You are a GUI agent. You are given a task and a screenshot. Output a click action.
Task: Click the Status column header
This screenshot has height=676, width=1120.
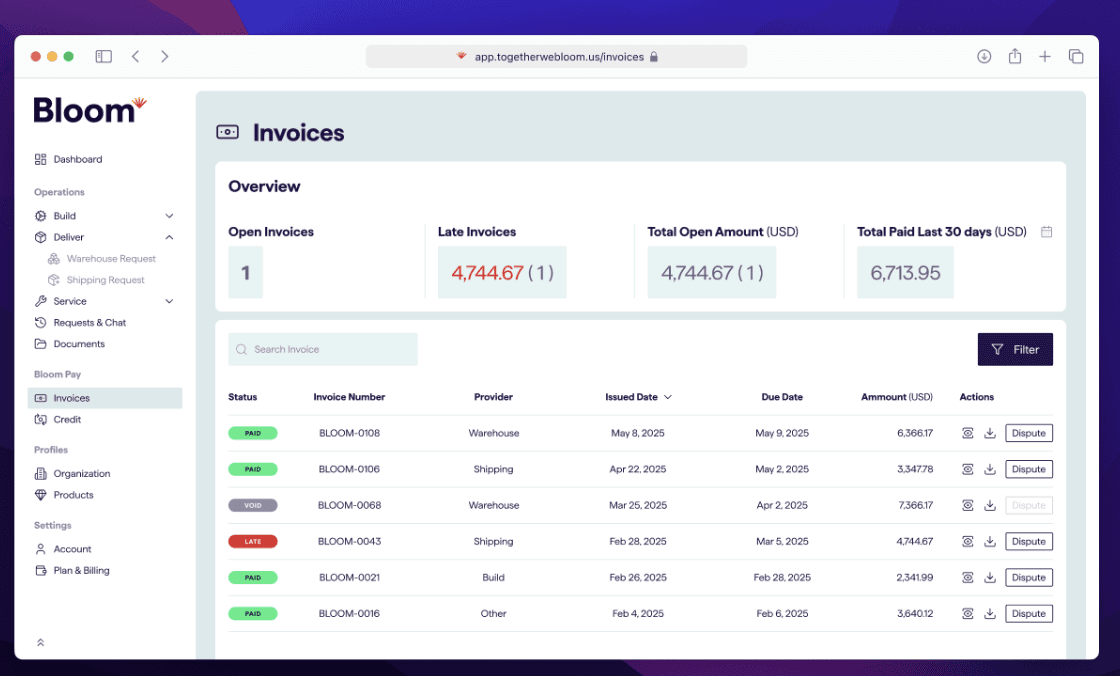click(x=243, y=397)
